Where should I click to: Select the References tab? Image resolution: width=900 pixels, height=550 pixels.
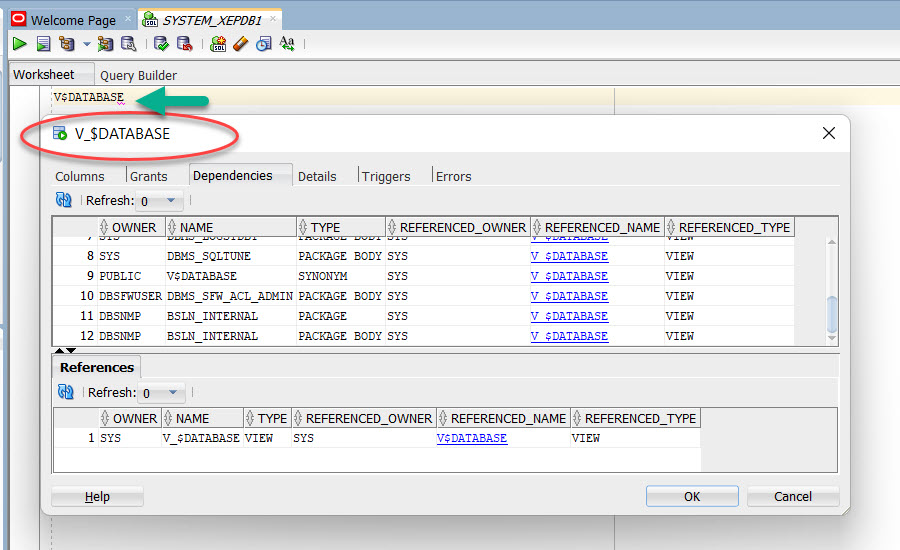96,367
